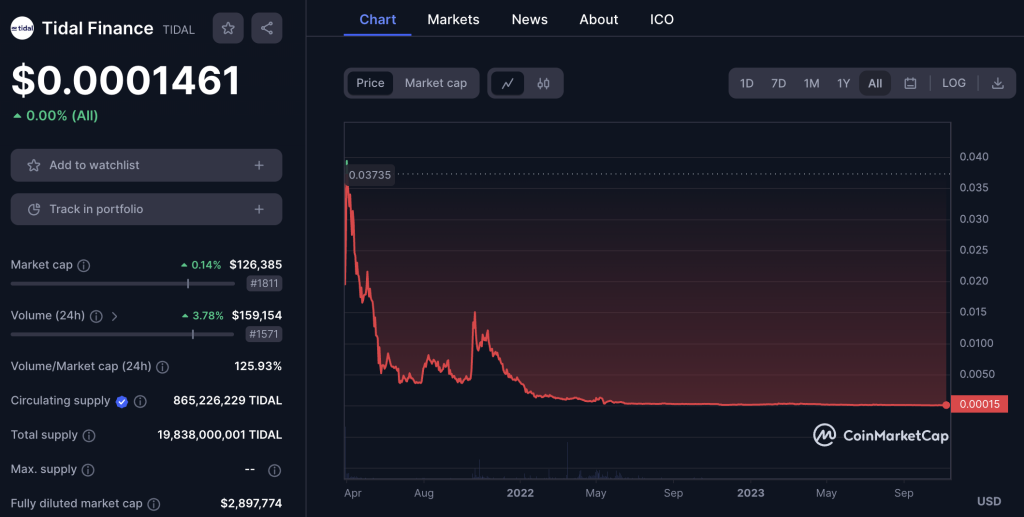
Task: Enable LOG scale on chart
Action: click(953, 84)
